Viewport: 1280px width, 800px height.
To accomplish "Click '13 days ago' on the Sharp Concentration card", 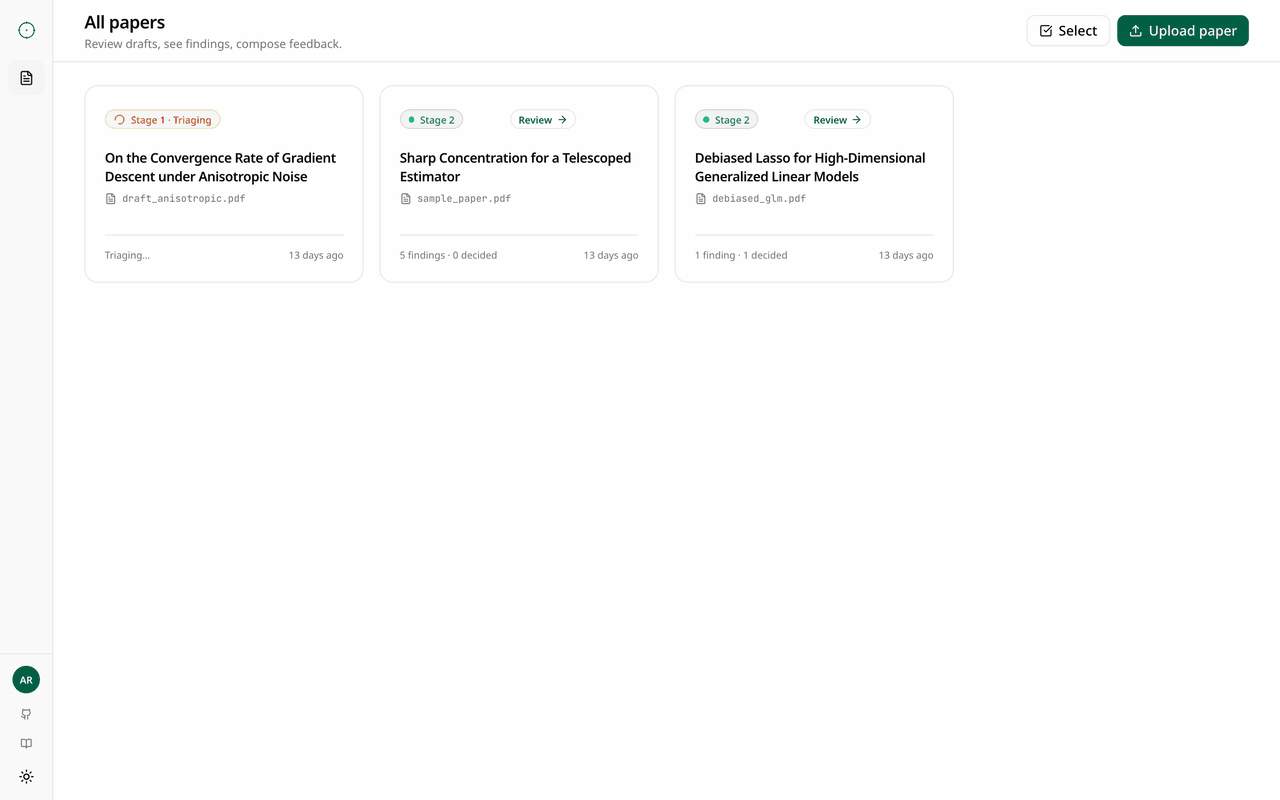I will 611,256.
